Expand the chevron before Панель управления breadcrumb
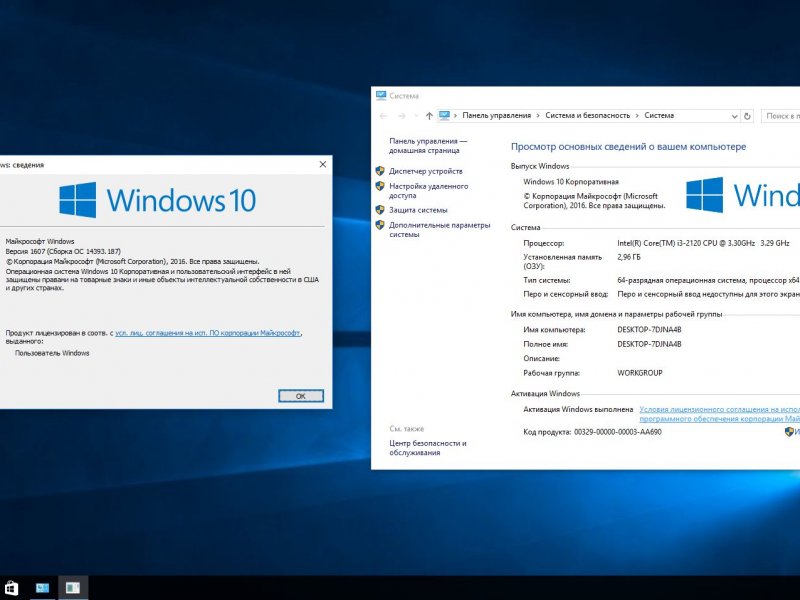The image size is (800, 600). click(455, 116)
